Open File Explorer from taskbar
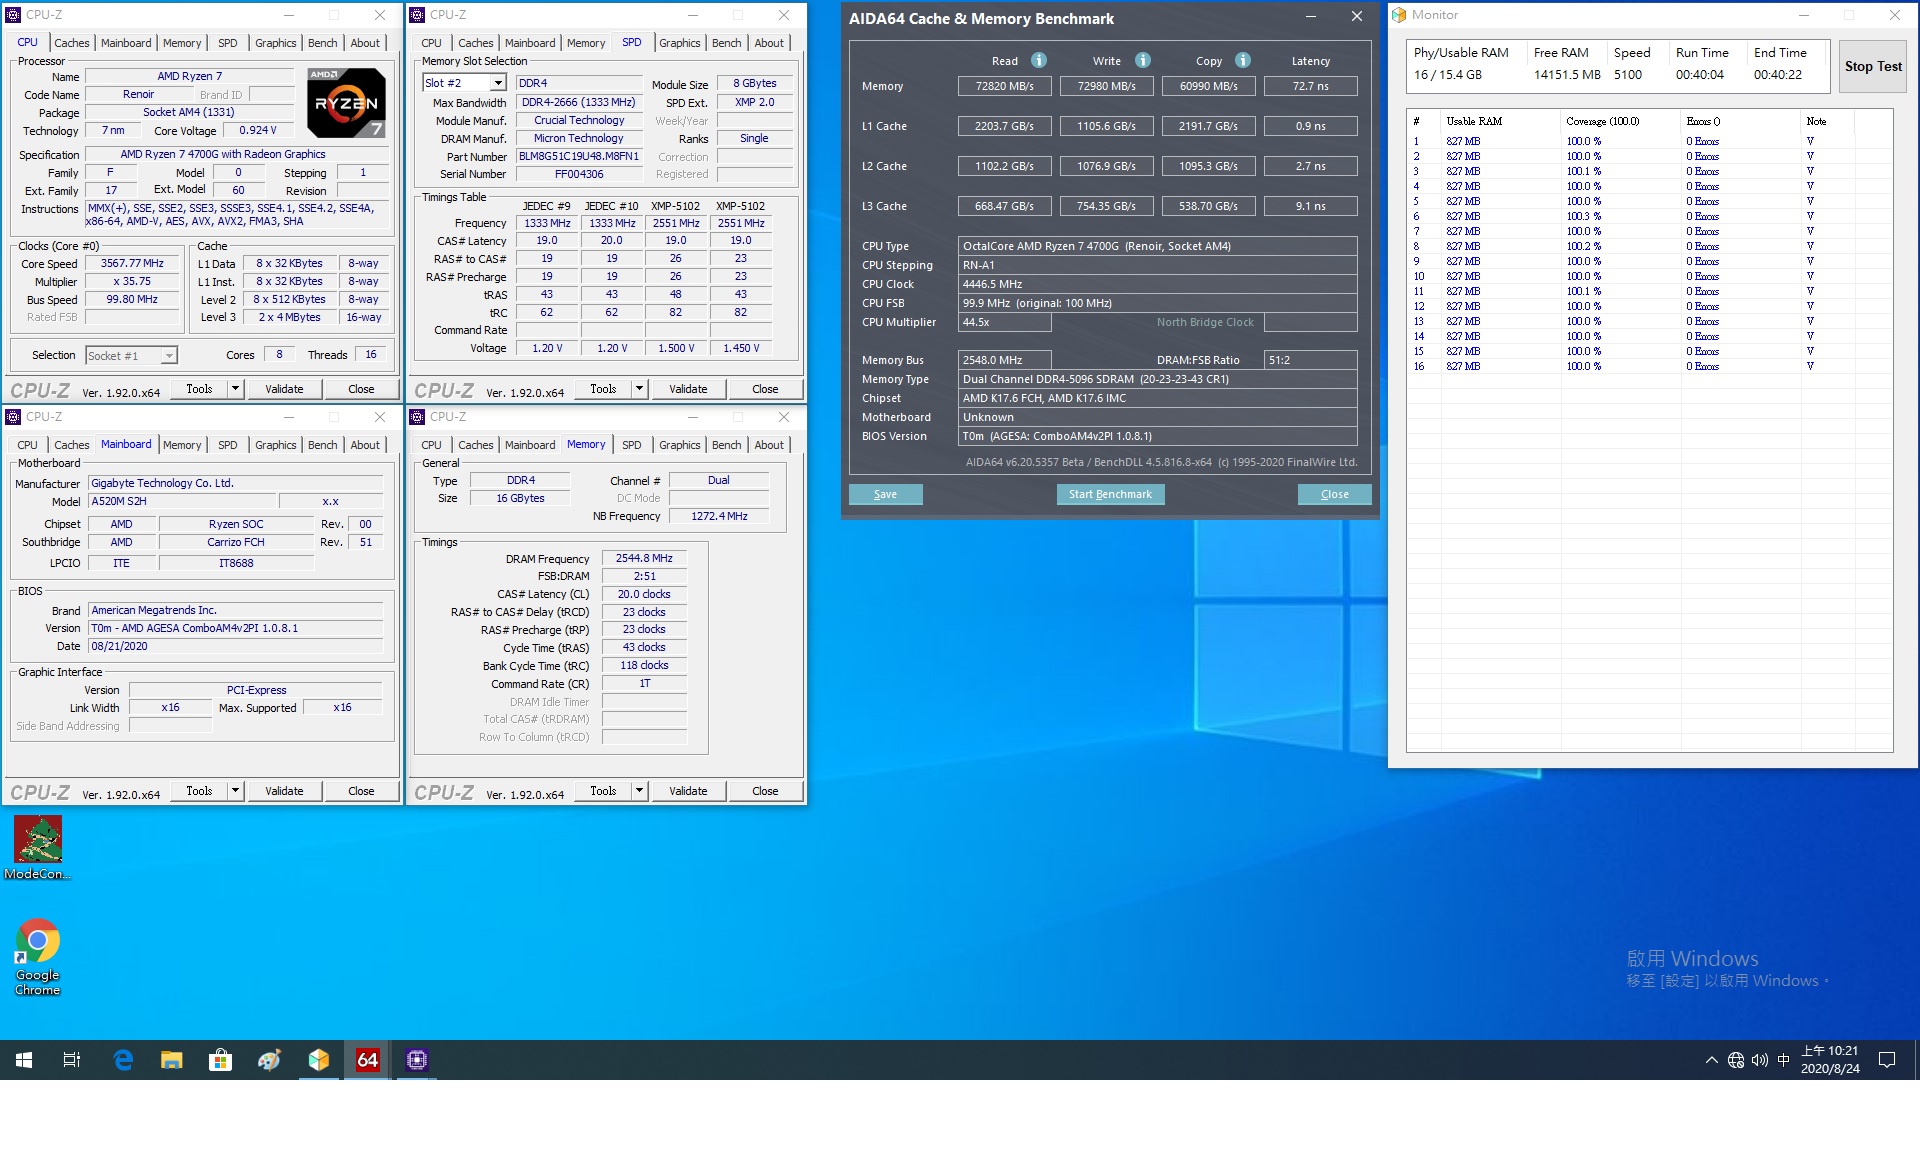 172,1060
